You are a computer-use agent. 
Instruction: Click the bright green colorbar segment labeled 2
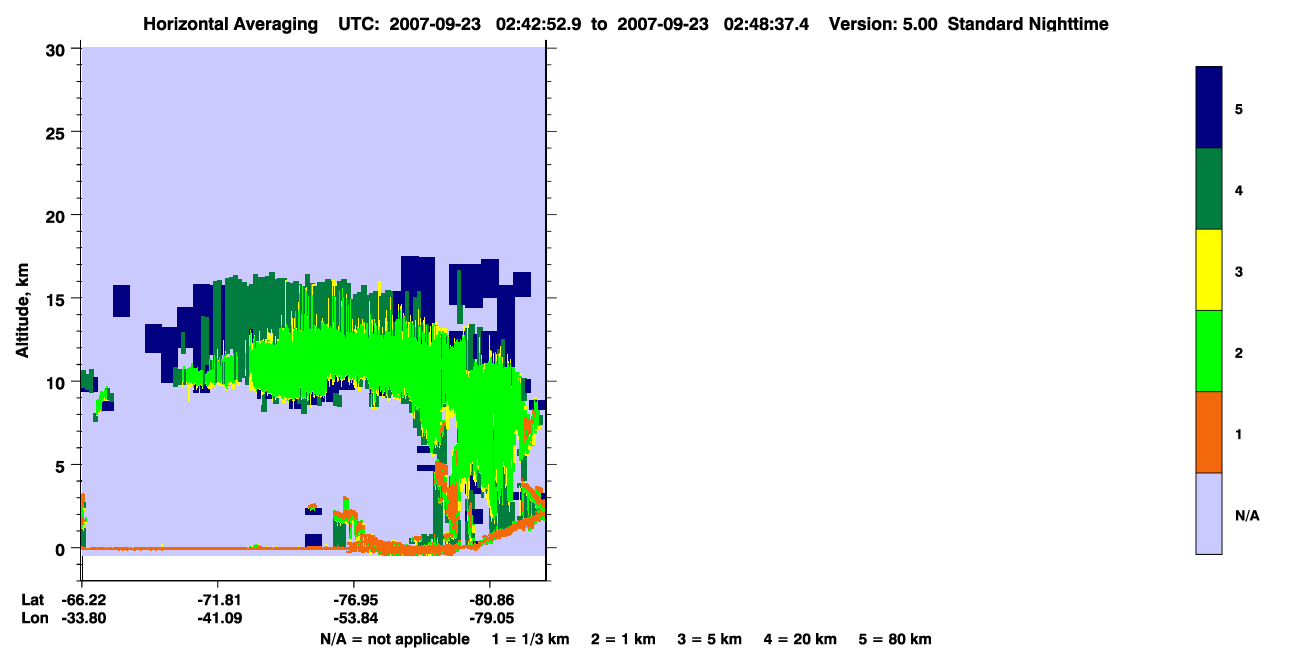coord(1209,351)
